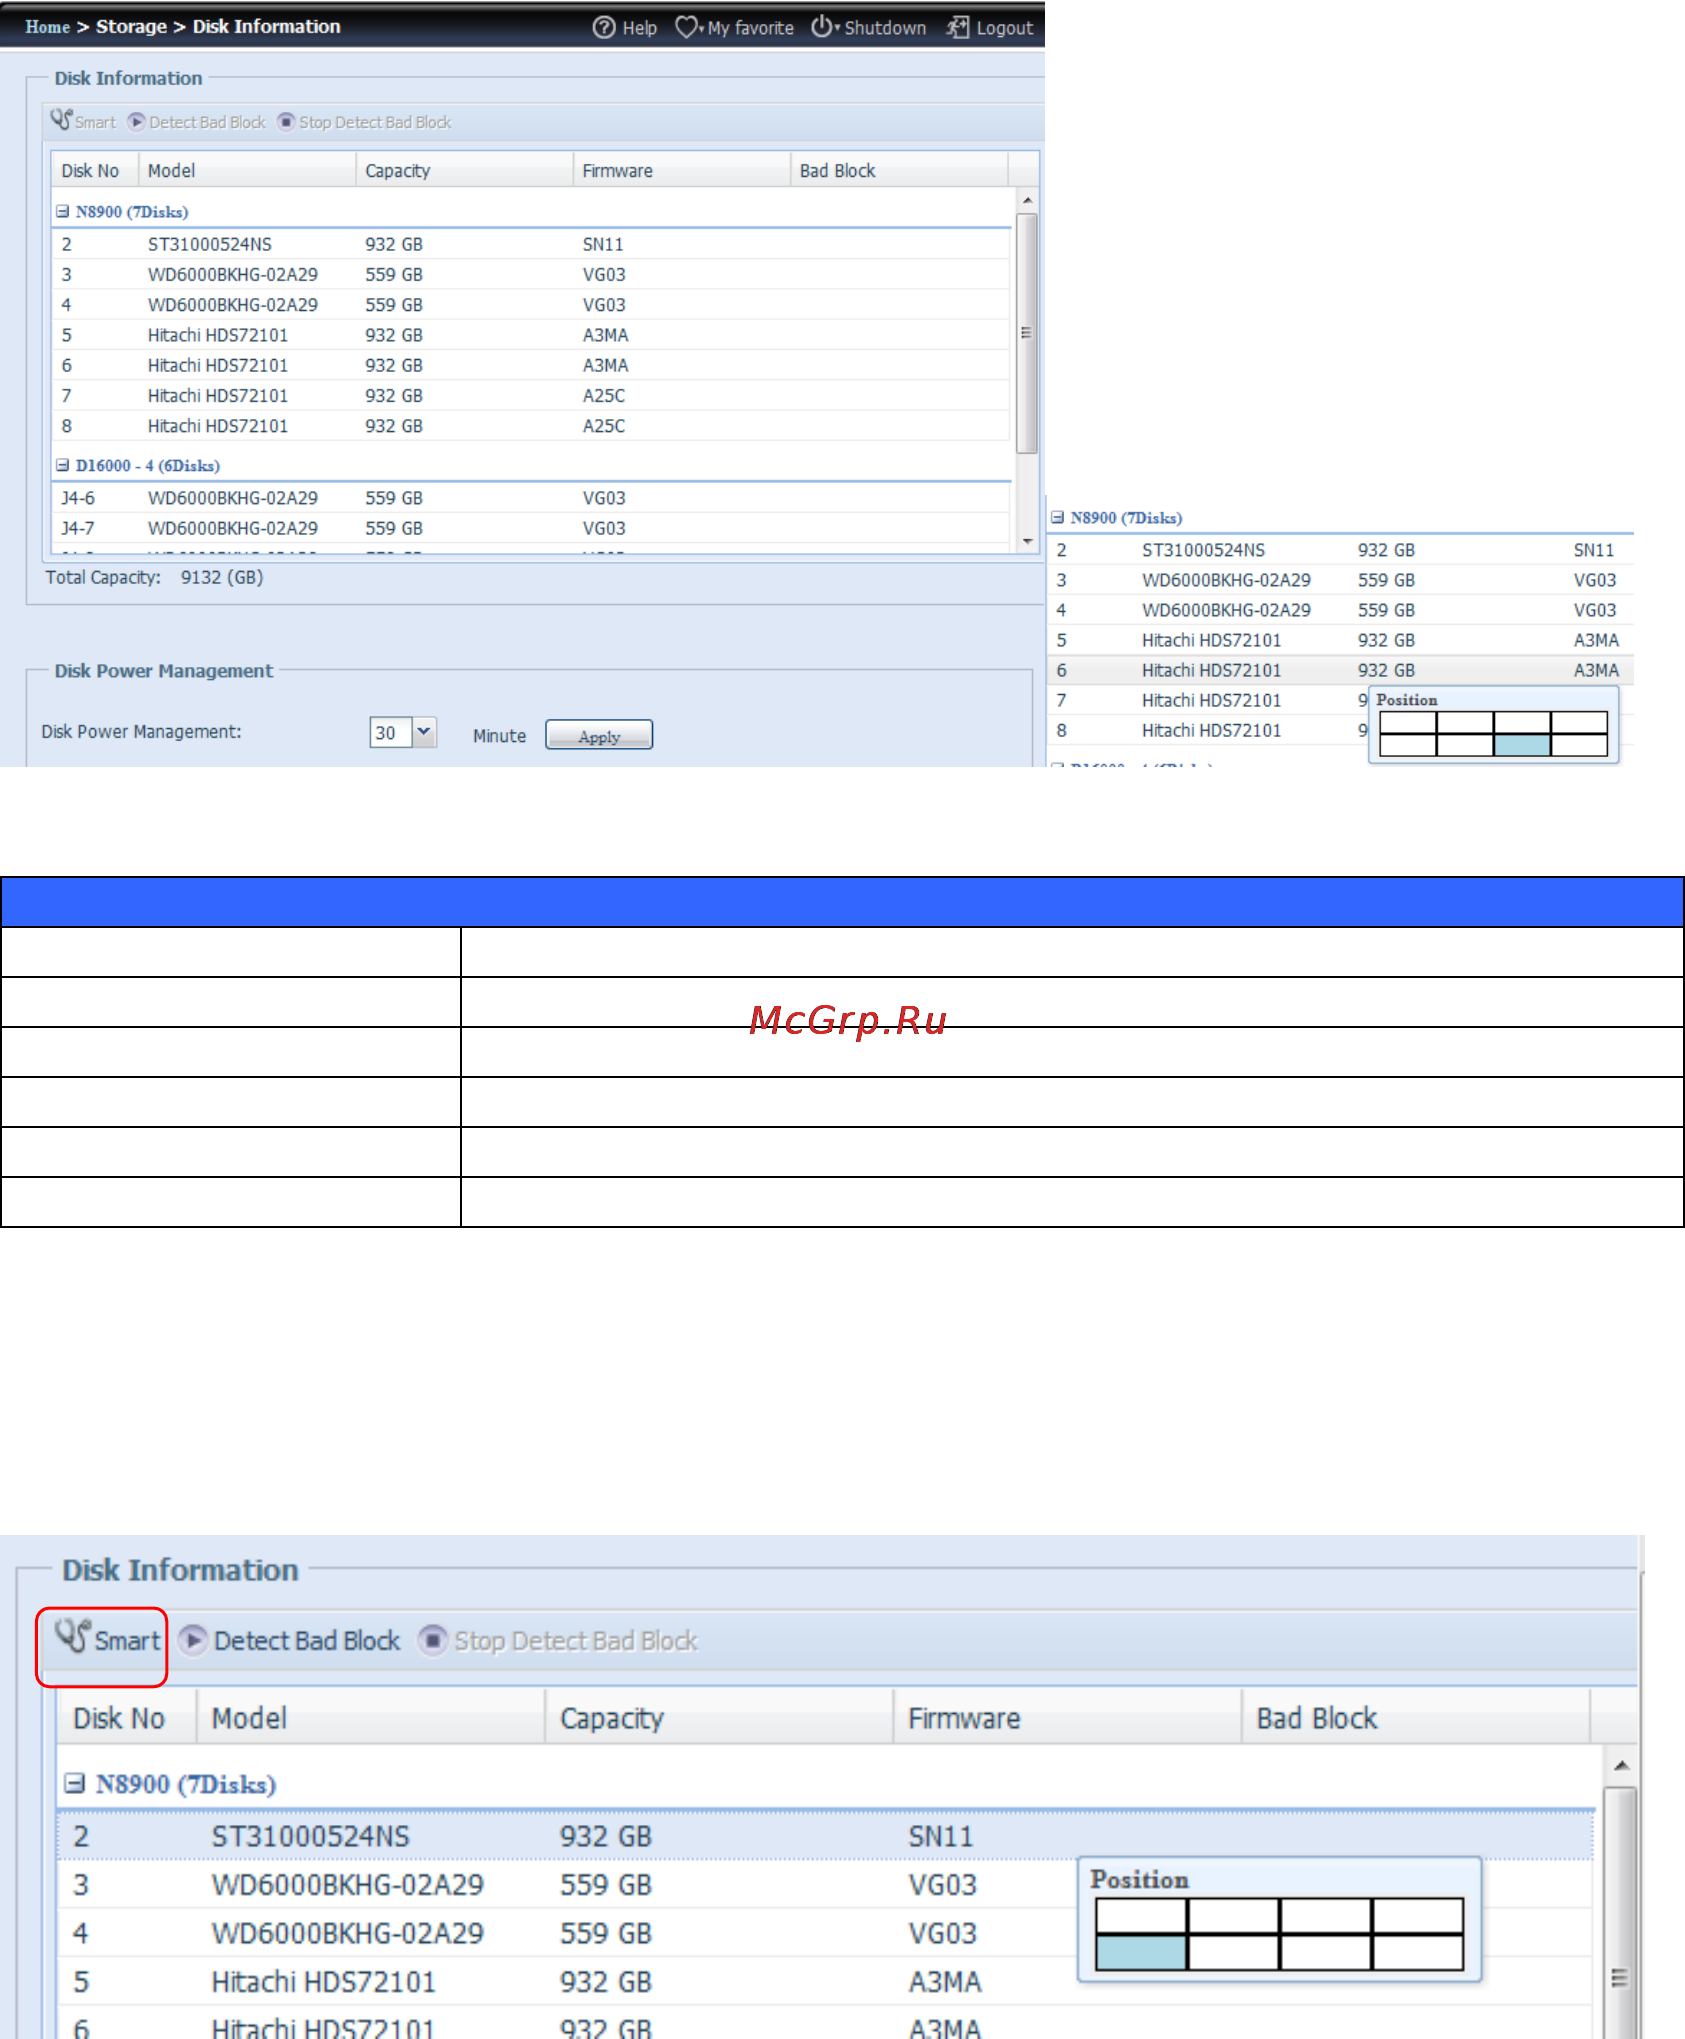Select disk 4 WD6000BKHG-02A29 row in top table

point(531,305)
